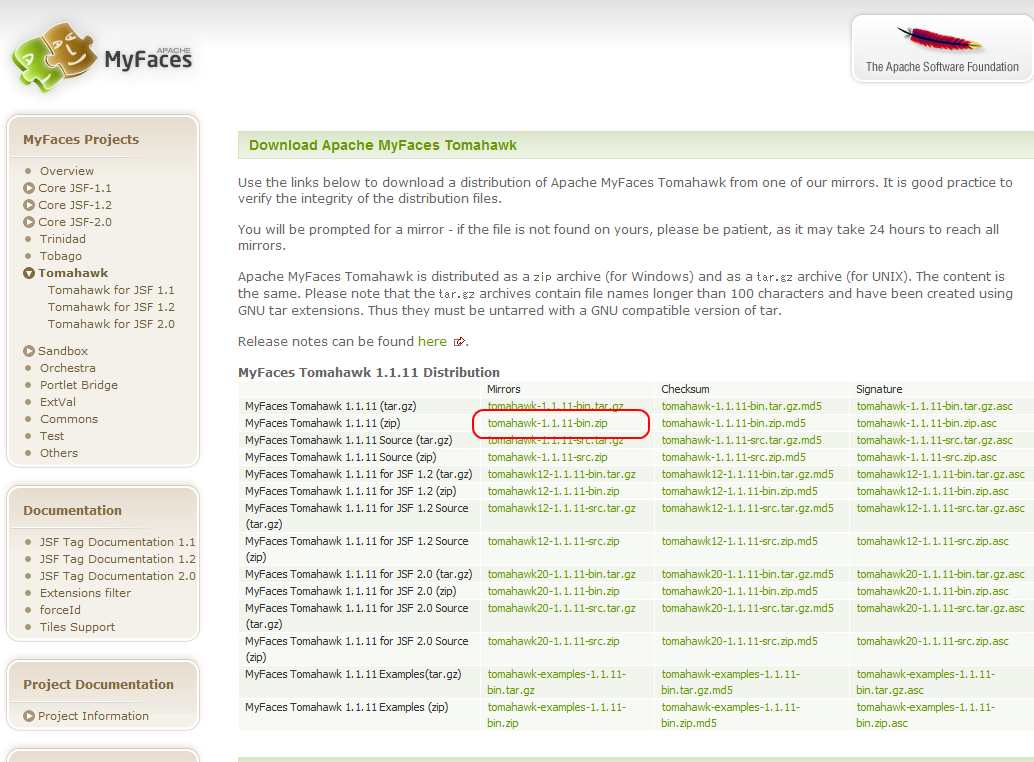View JSF Tag Documentation 1.2
Viewport: 1034px width, 762px height.
click(117, 559)
